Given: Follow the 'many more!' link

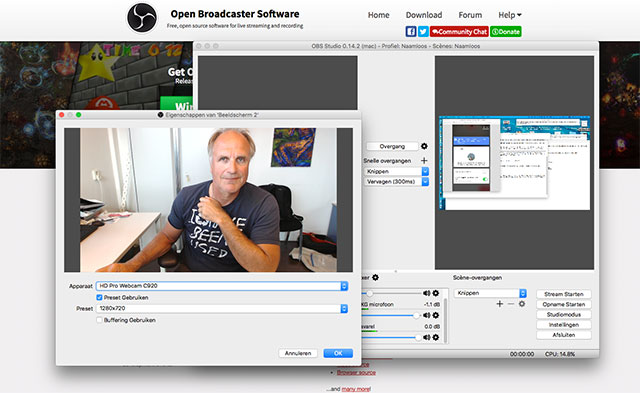Looking at the screenshot, I should click(356, 389).
